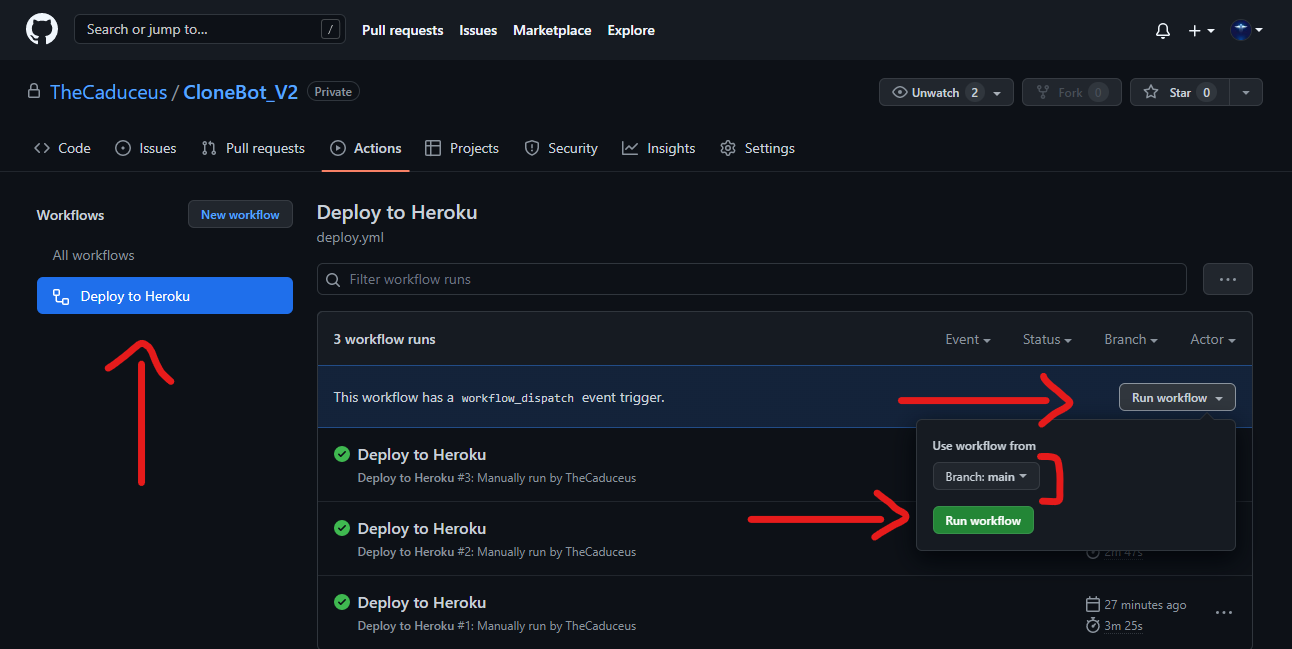Viewport: 1292px width, 649px height.
Task: Open Deploy to Heroku run #2
Action: (x=422, y=529)
